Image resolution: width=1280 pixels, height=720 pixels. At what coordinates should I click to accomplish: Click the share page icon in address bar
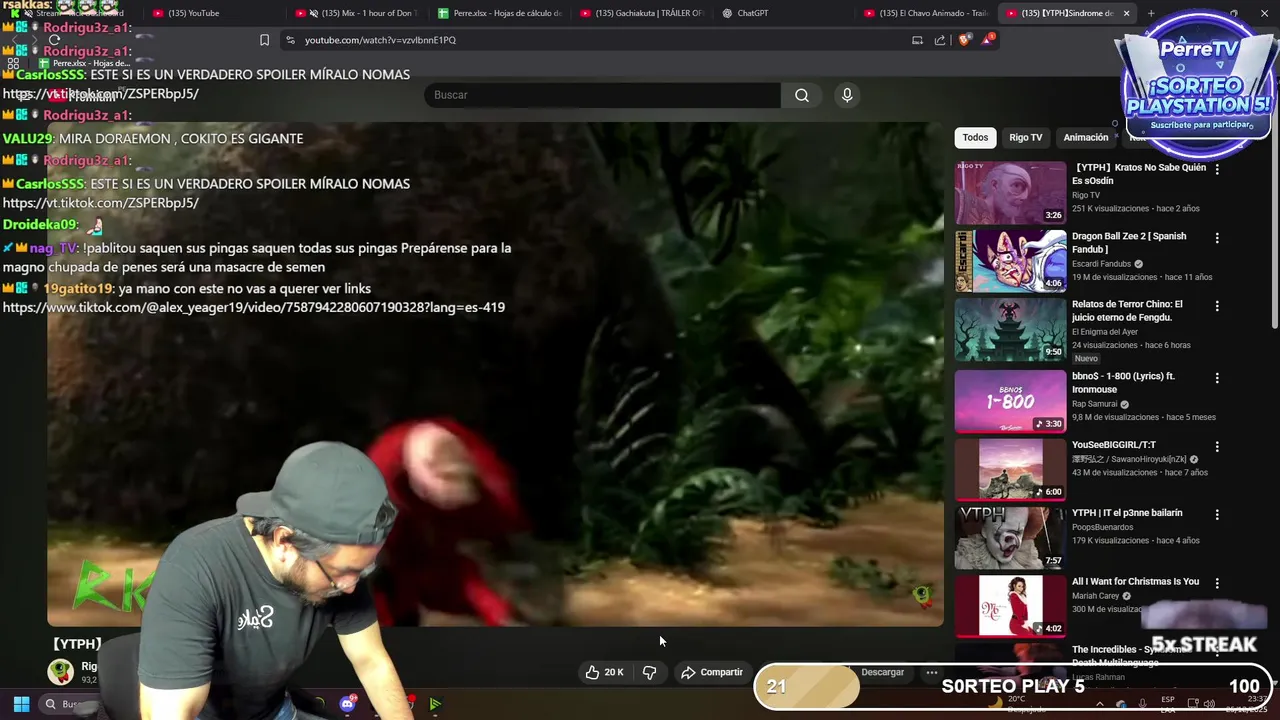940,40
